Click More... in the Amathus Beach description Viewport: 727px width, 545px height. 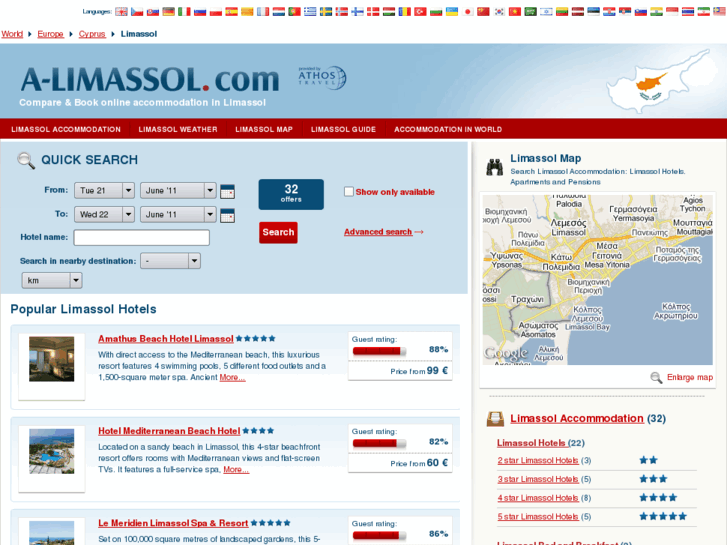click(232, 378)
